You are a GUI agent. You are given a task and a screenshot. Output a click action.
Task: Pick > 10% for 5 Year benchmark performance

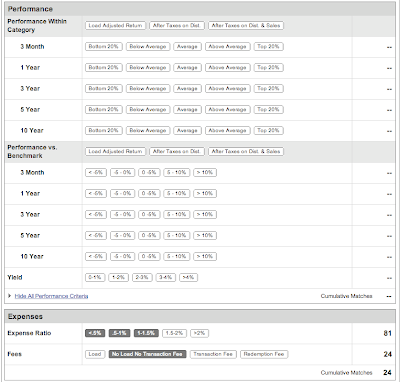pos(205,236)
